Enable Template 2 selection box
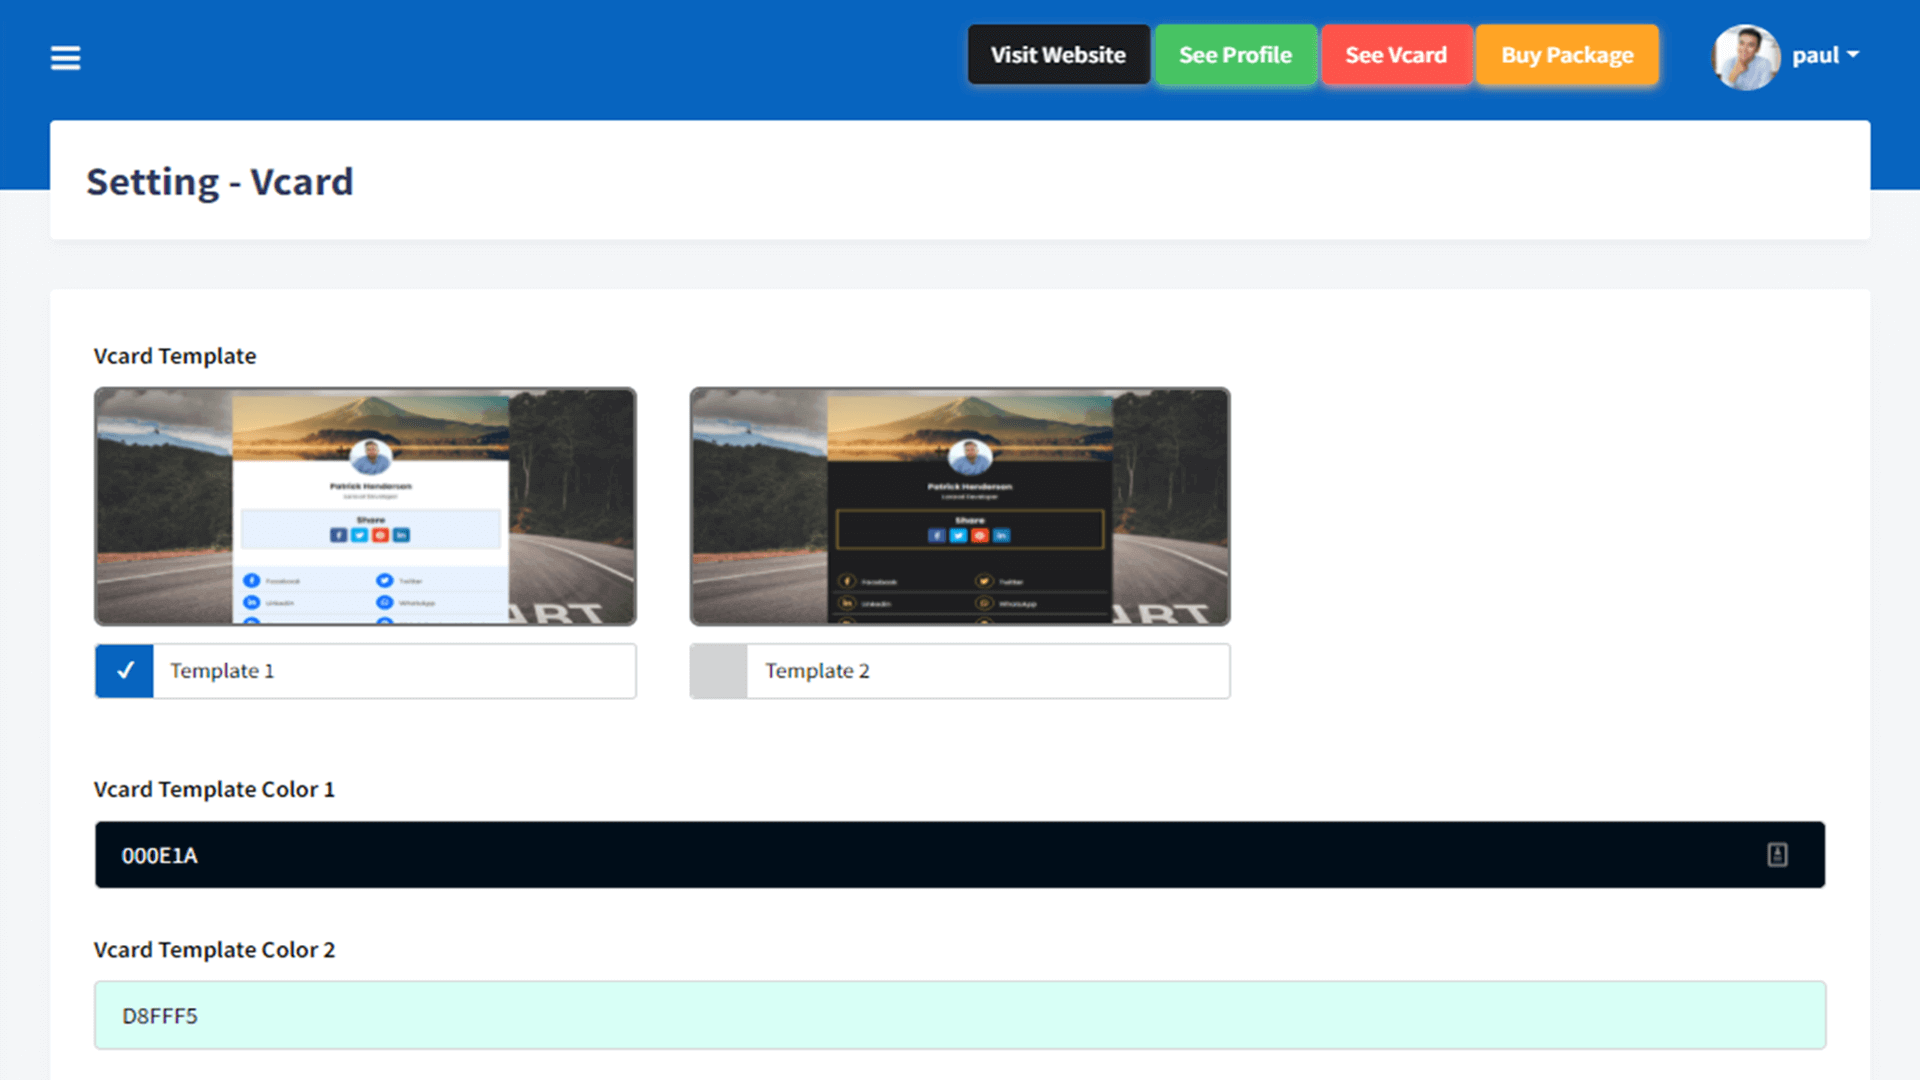1920x1080 pixels. (x=719, y=670)
